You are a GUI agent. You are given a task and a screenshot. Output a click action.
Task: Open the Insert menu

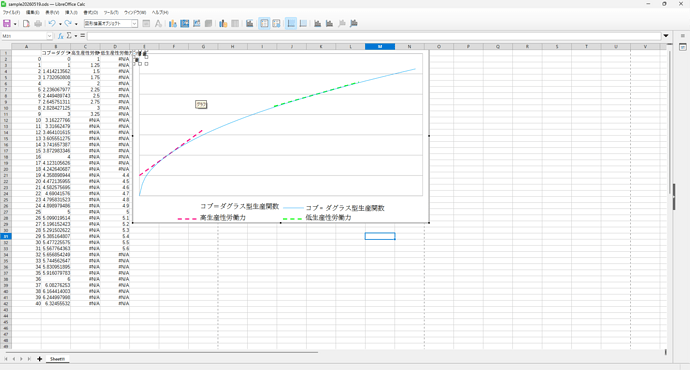click(71, 13)
